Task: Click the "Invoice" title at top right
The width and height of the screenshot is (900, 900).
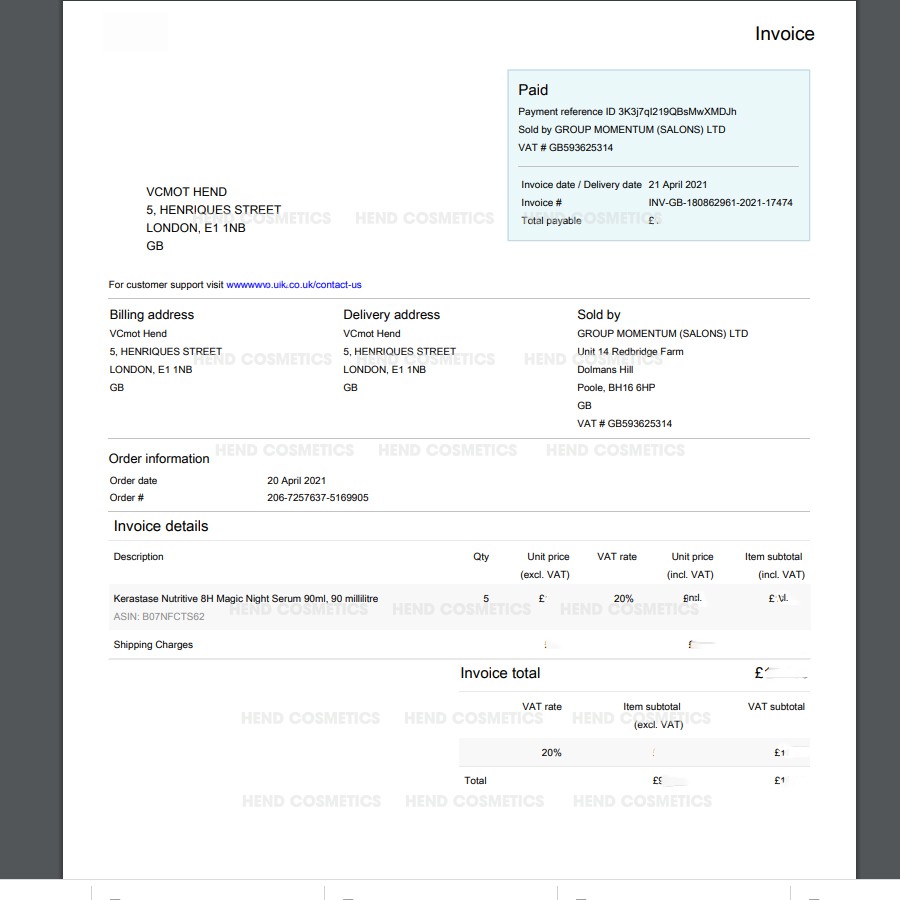Action: click(785, 34)
